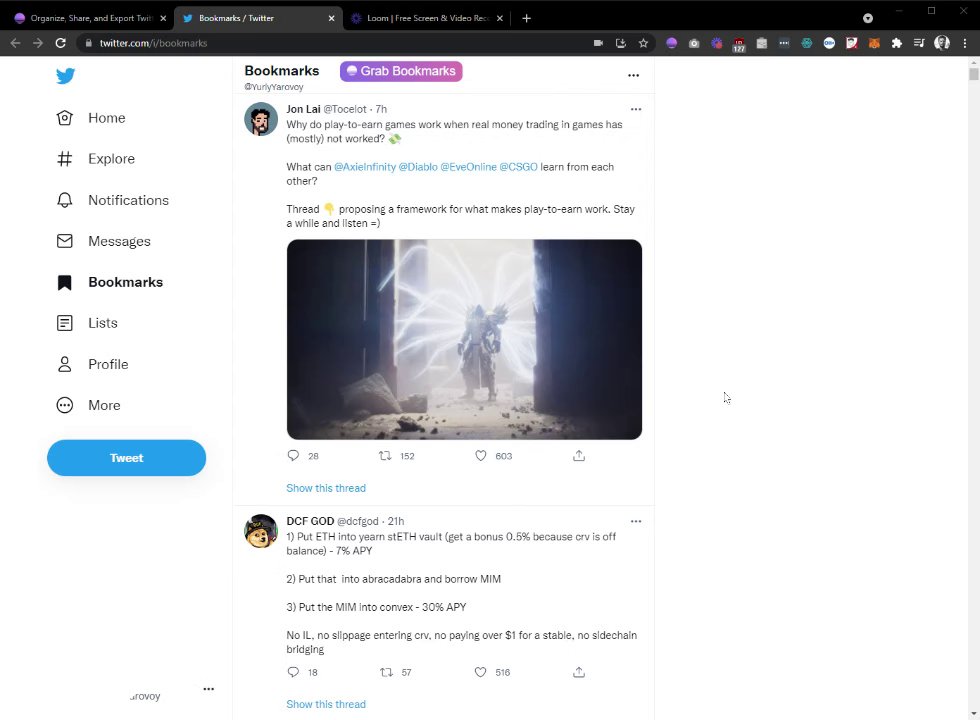This screenshot has height=720, width=980.
Task: Retweet DCF GOD's tweet
Action: (386, 672)
